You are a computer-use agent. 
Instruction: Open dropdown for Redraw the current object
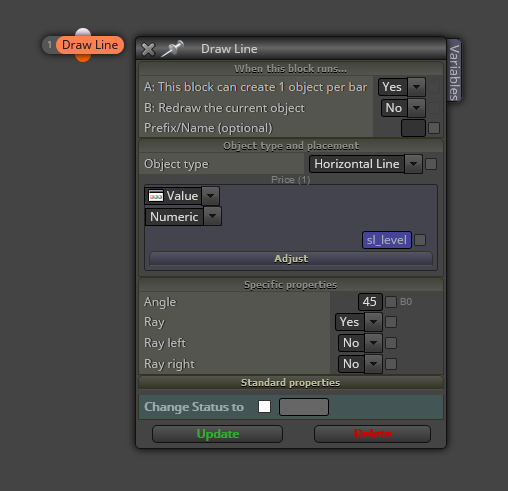pos(416,108)
